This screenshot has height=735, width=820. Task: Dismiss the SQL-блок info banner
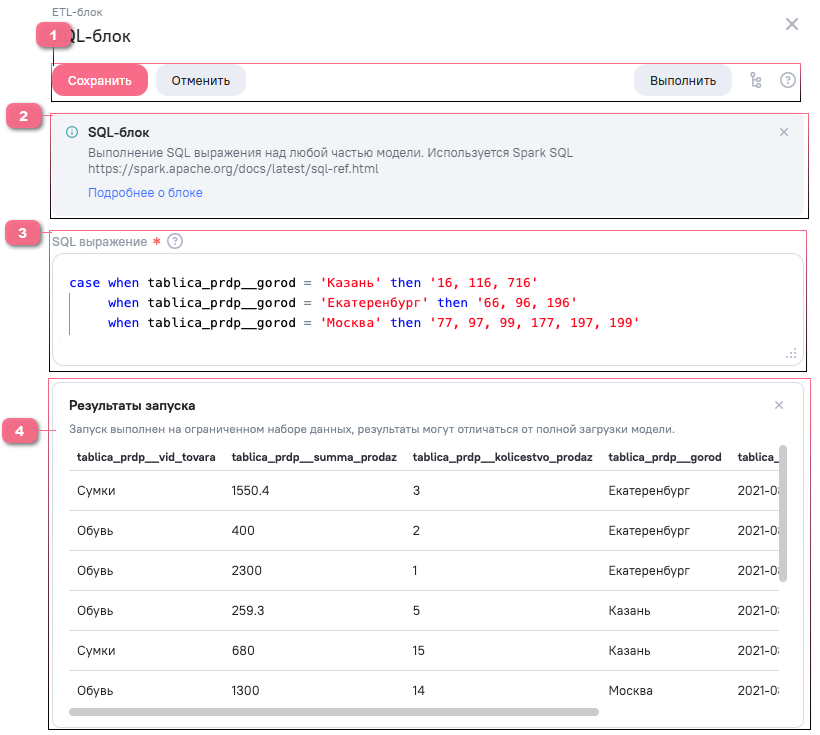click(783, 132)
